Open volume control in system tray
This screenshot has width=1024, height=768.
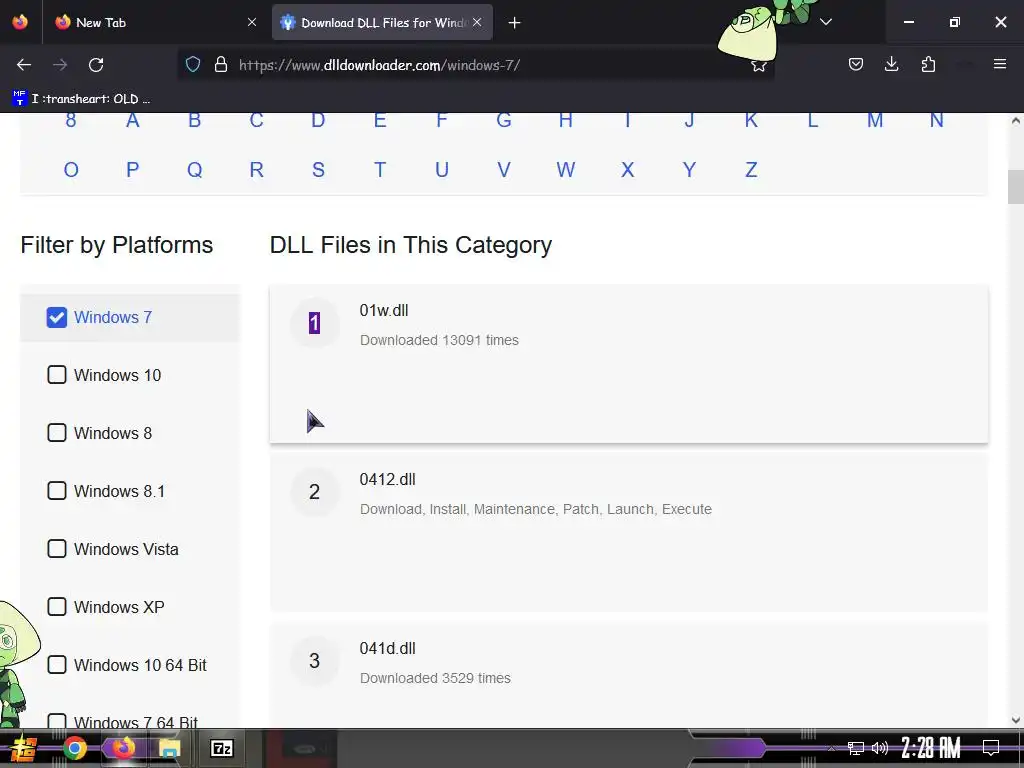click(880, 748)
